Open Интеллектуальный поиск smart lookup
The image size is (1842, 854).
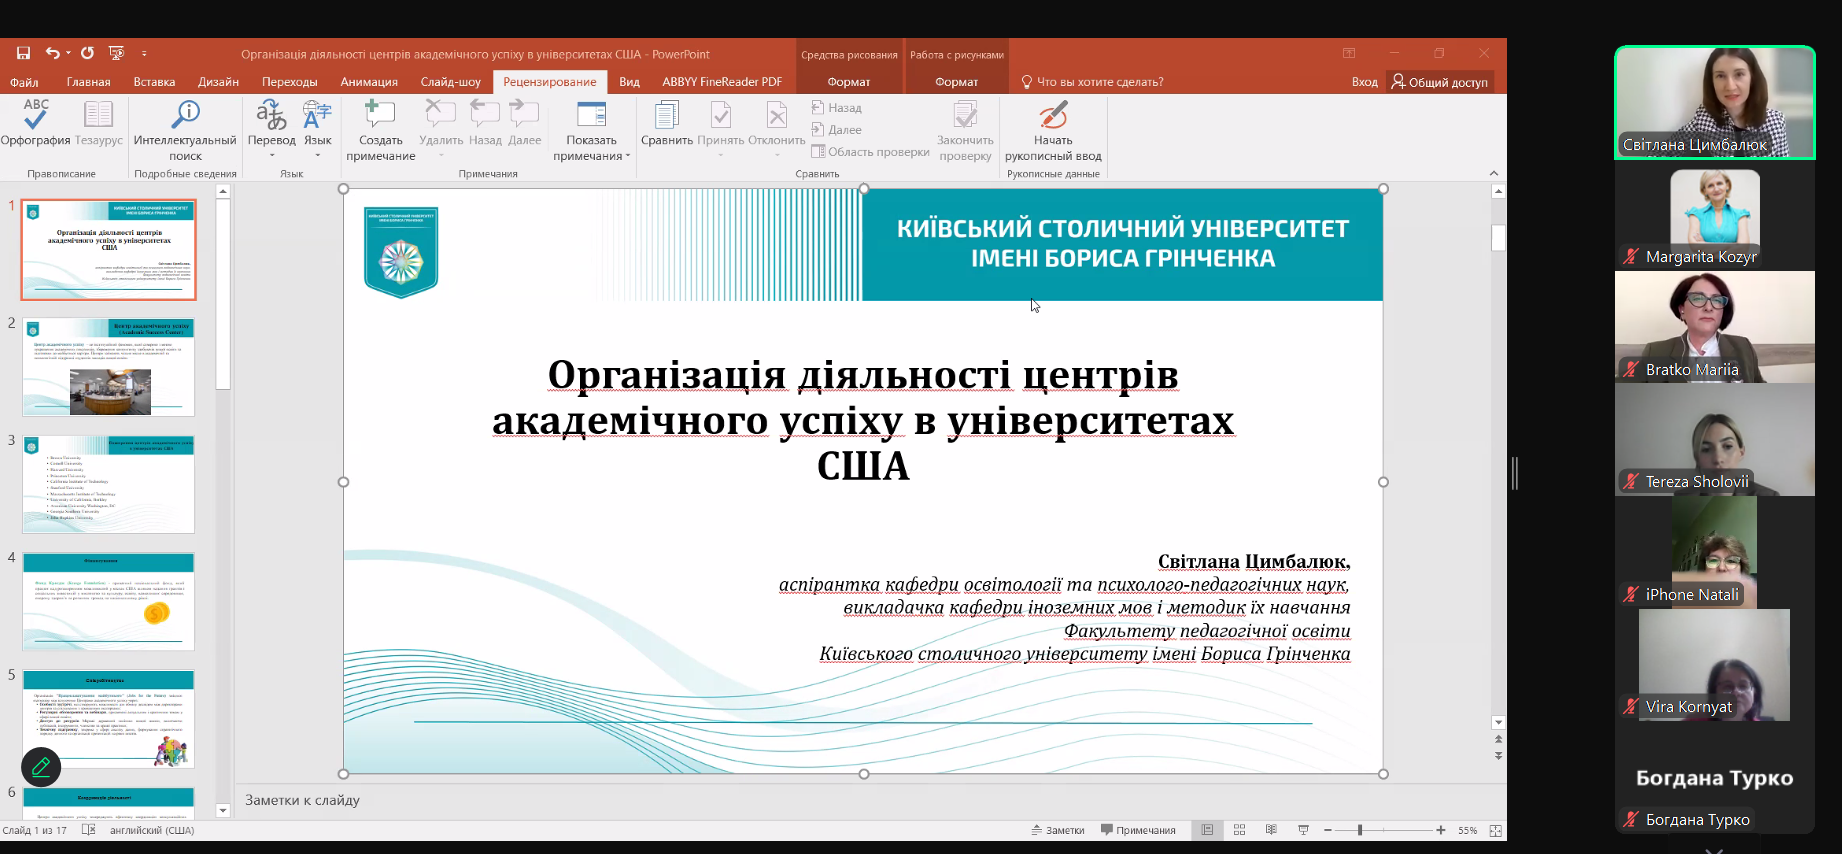[185, 130]
